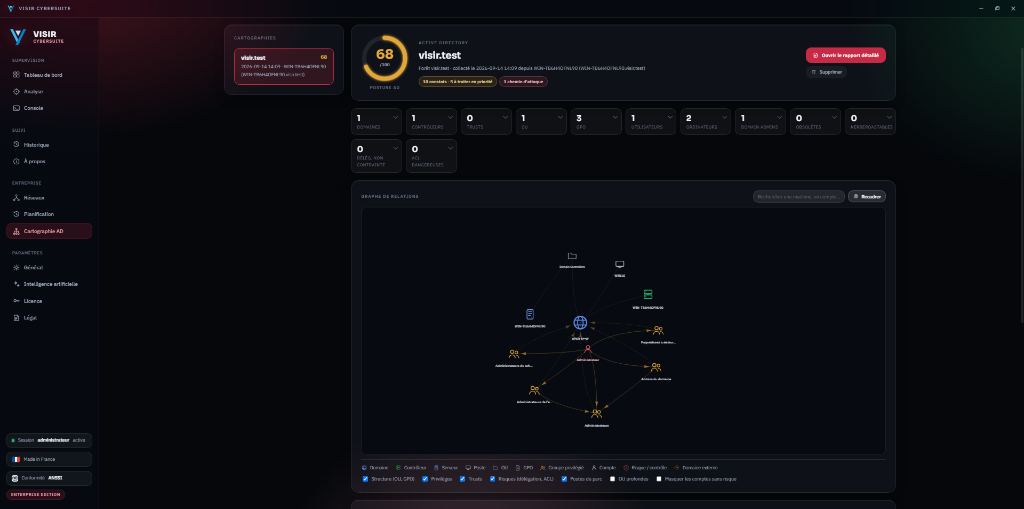Expand the Domaines stat card
1024x509 pixels.
click(376, 122)
